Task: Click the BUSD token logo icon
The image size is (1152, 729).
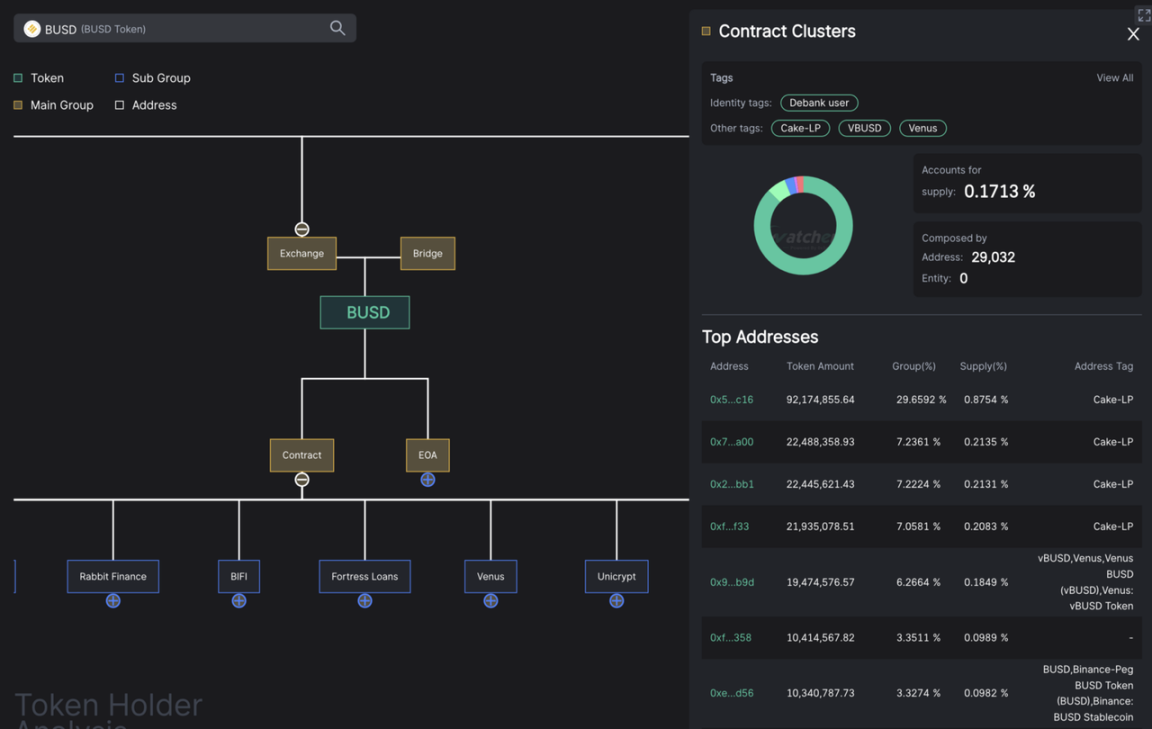Action: pyautogui.click(x=32, y=29)
